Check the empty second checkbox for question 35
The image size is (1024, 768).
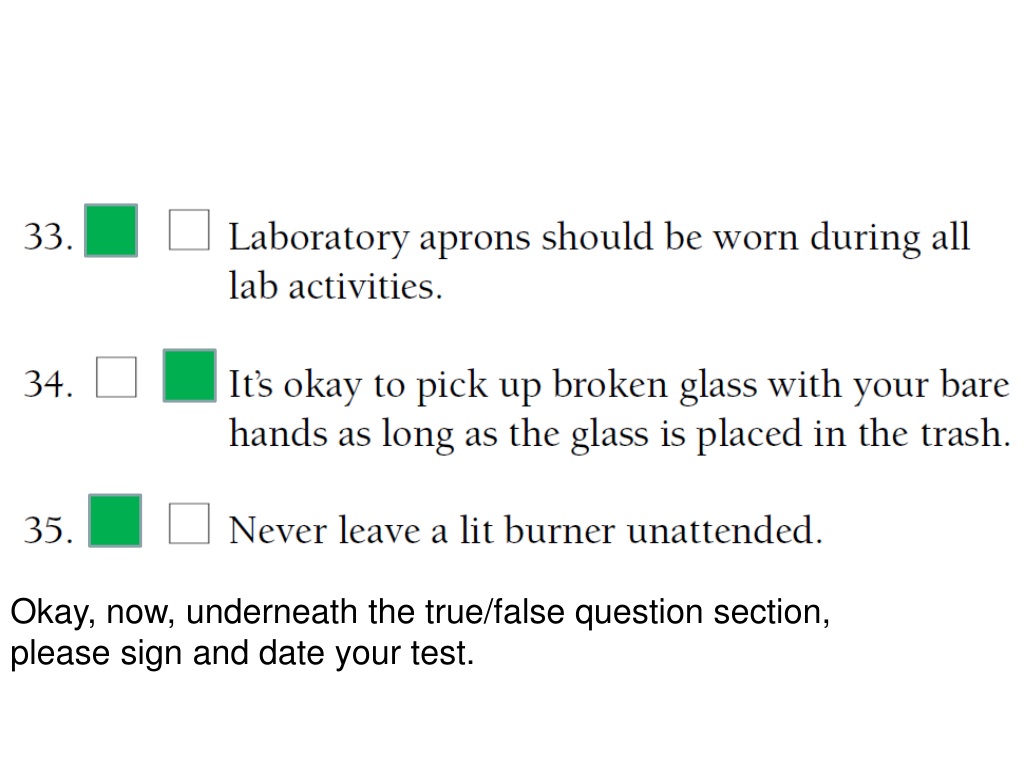[x=189, y=523]
